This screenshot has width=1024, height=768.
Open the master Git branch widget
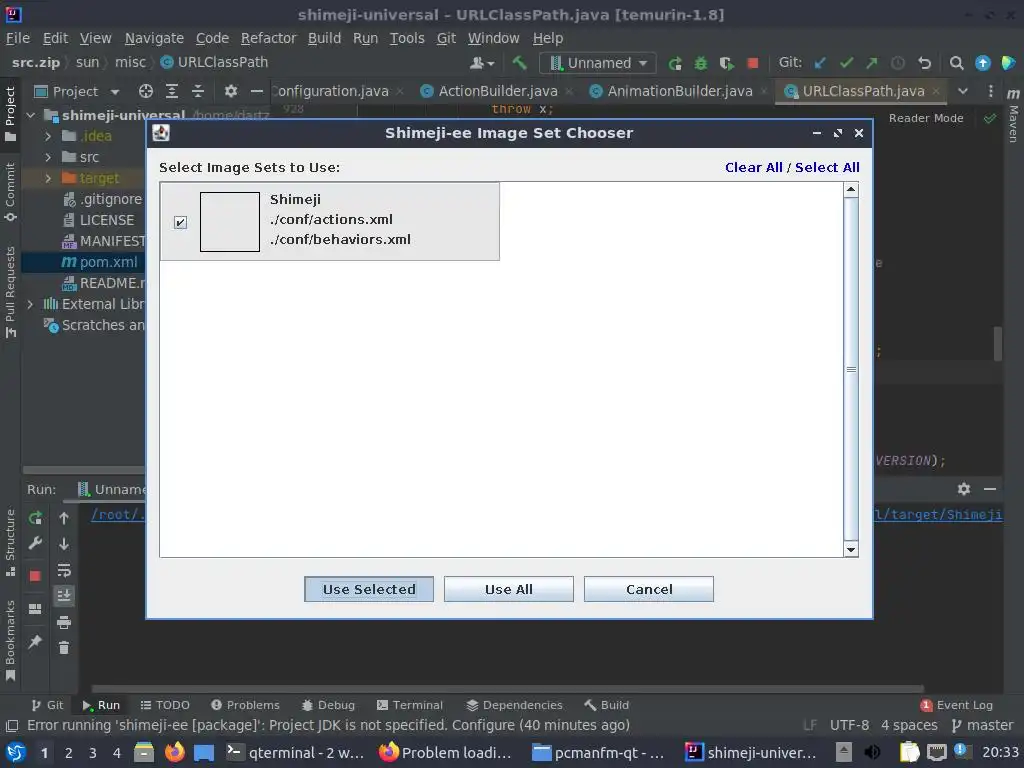click(x=983, y=726)
